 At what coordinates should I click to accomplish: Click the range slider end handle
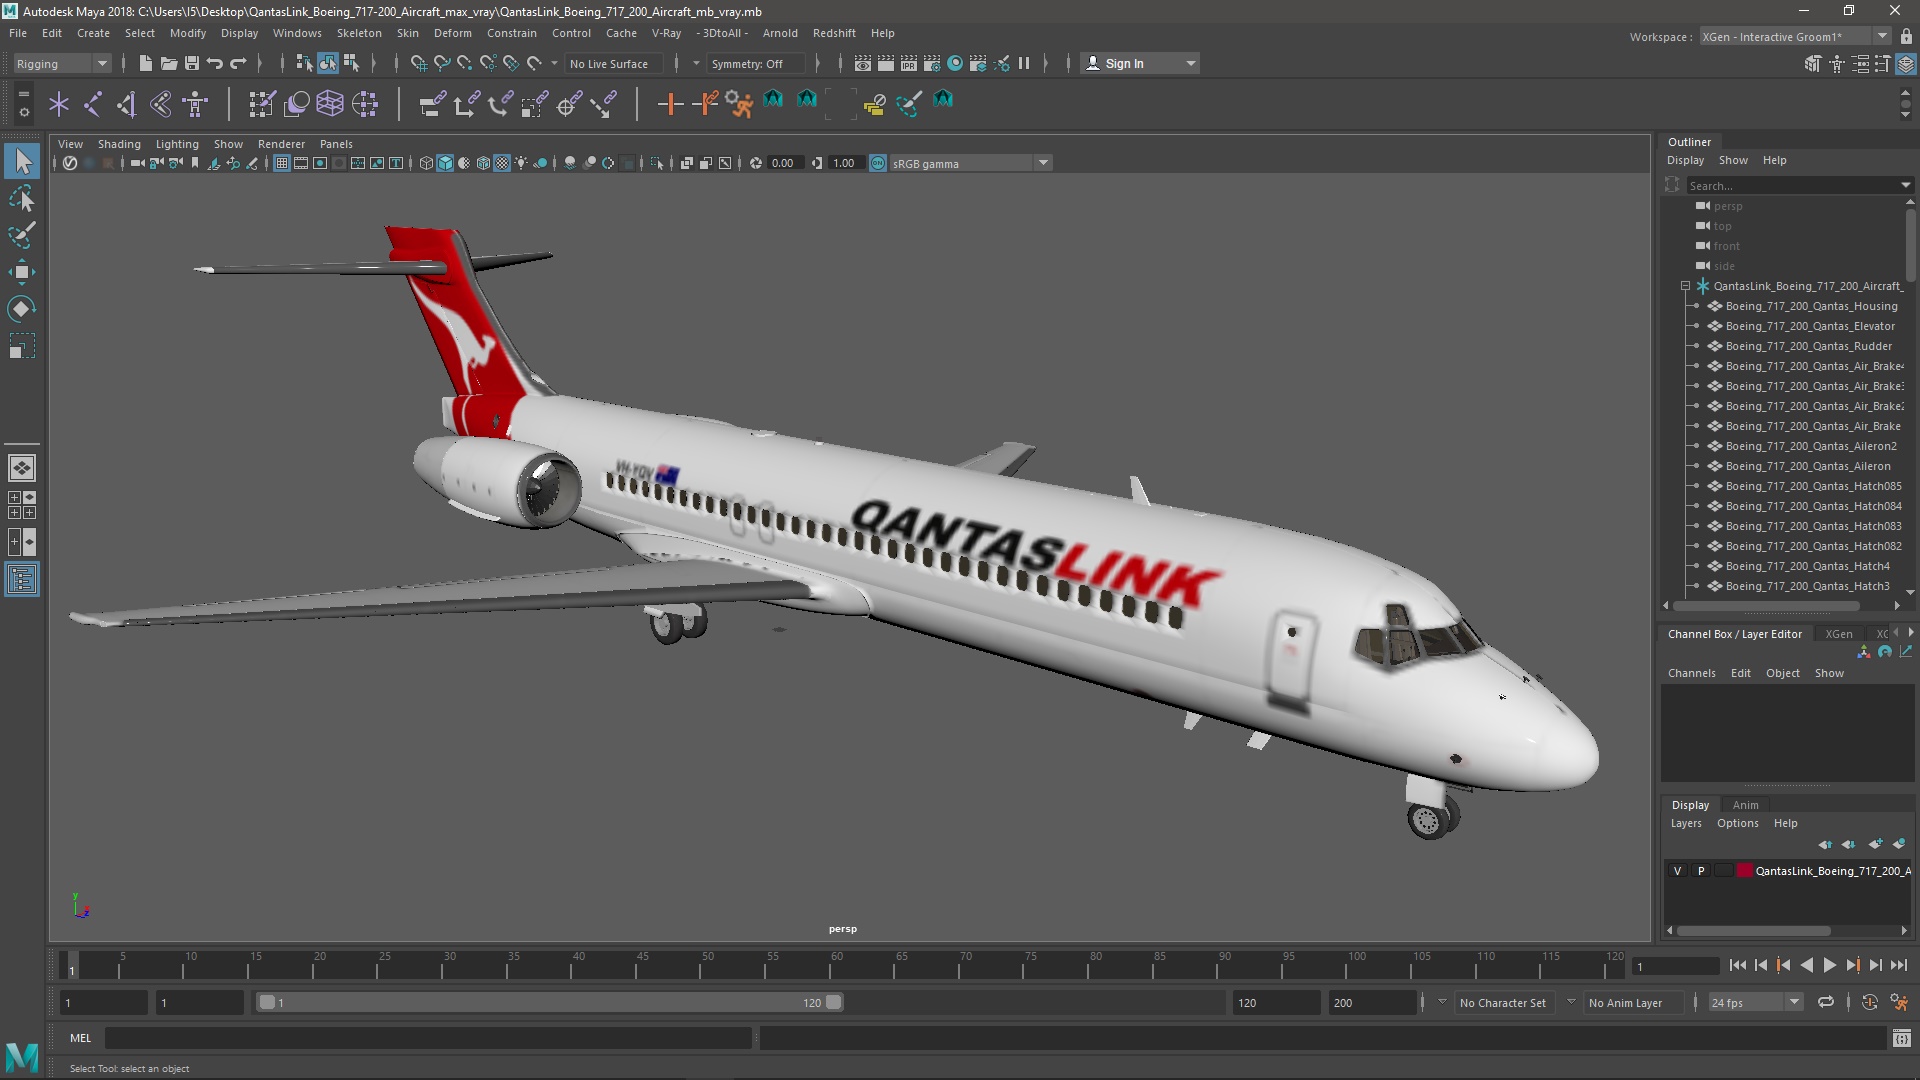click(833, 1002)
